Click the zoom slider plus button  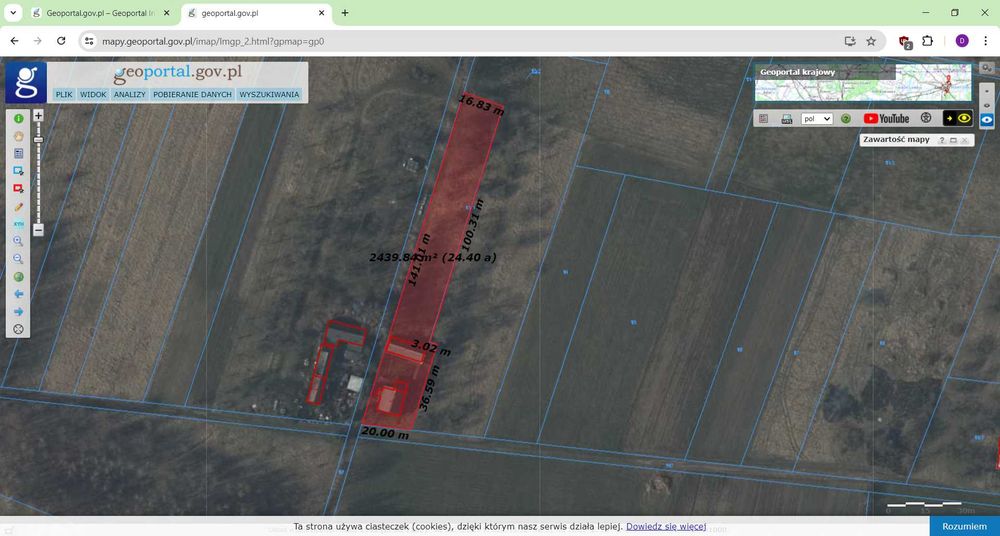(38, 116)
